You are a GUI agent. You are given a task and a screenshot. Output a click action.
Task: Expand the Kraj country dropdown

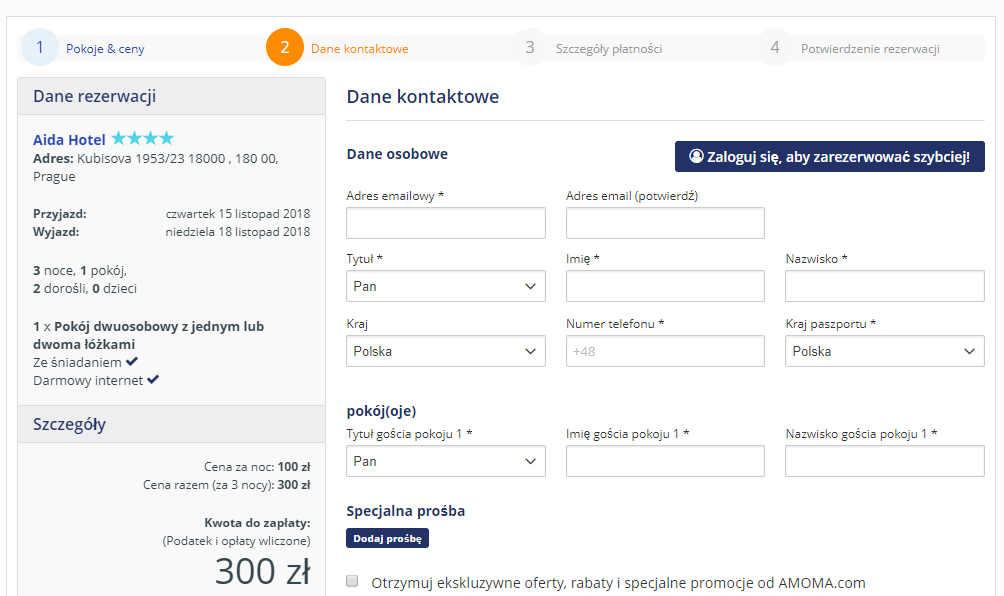coord(446,351)
